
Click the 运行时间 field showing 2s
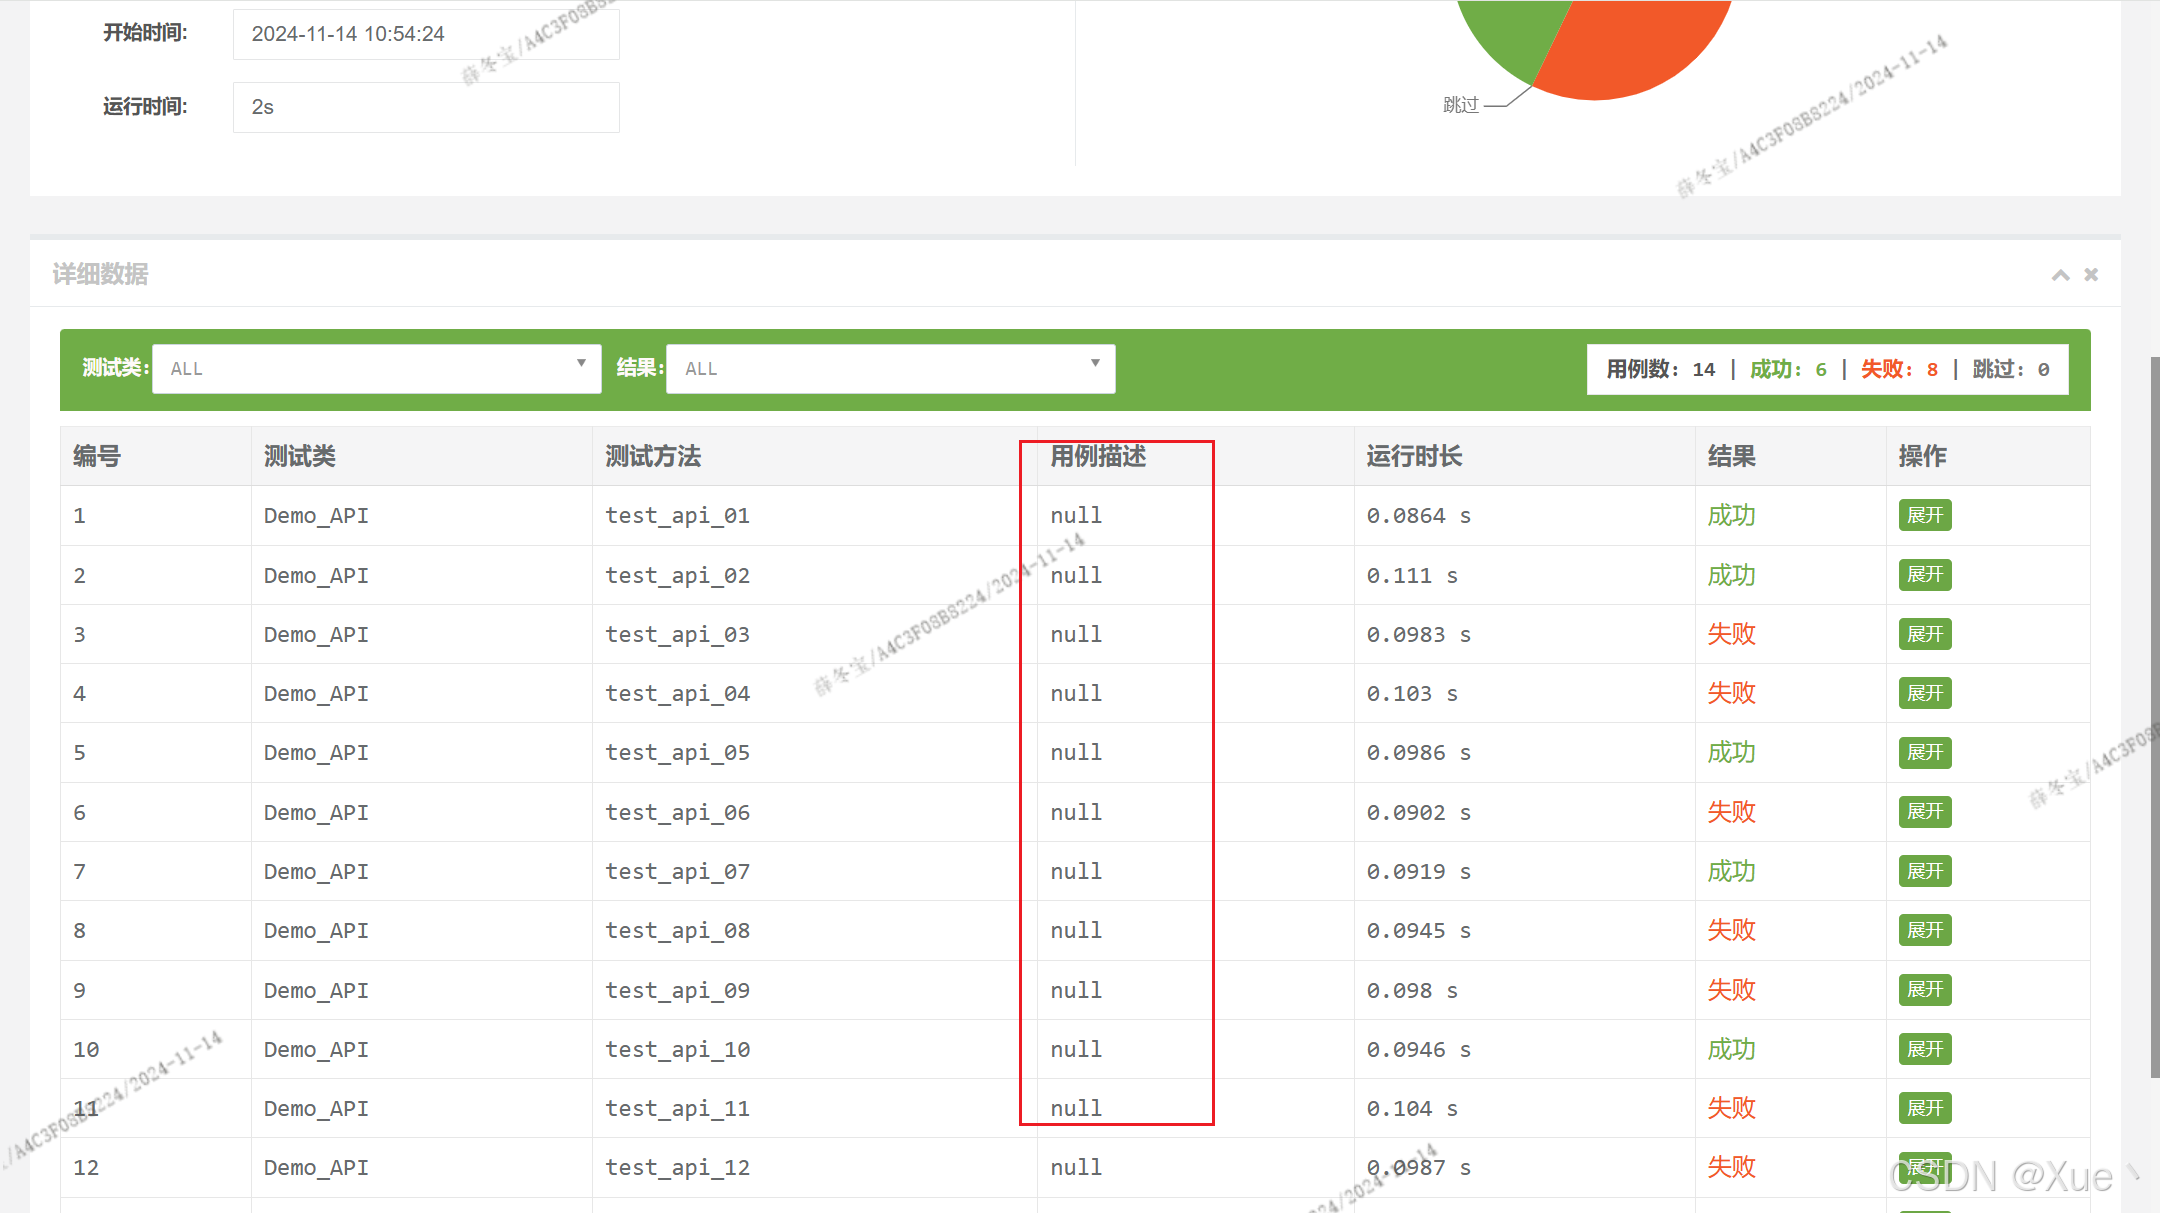tap(426, 107)
